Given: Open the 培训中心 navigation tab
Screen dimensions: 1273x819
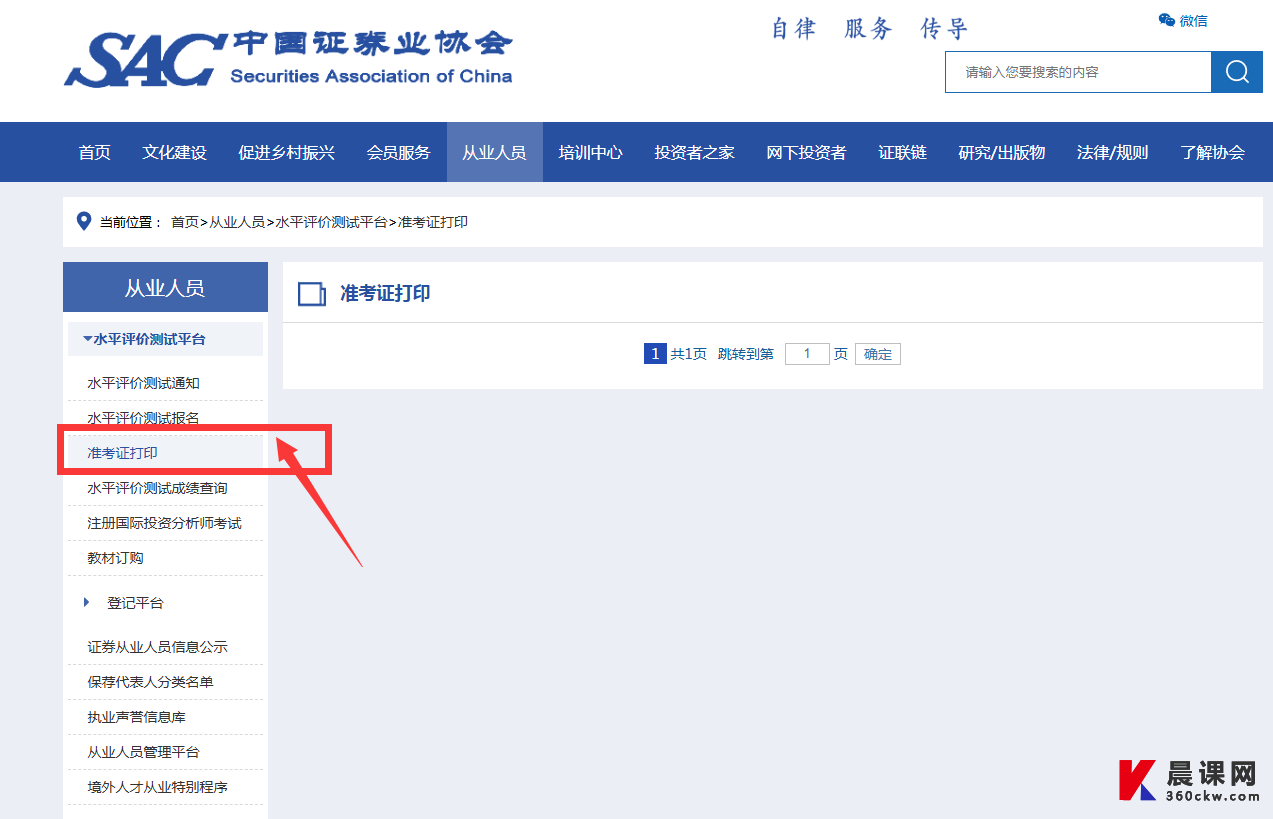Looking at the screenshot, I should pos(591,152).
